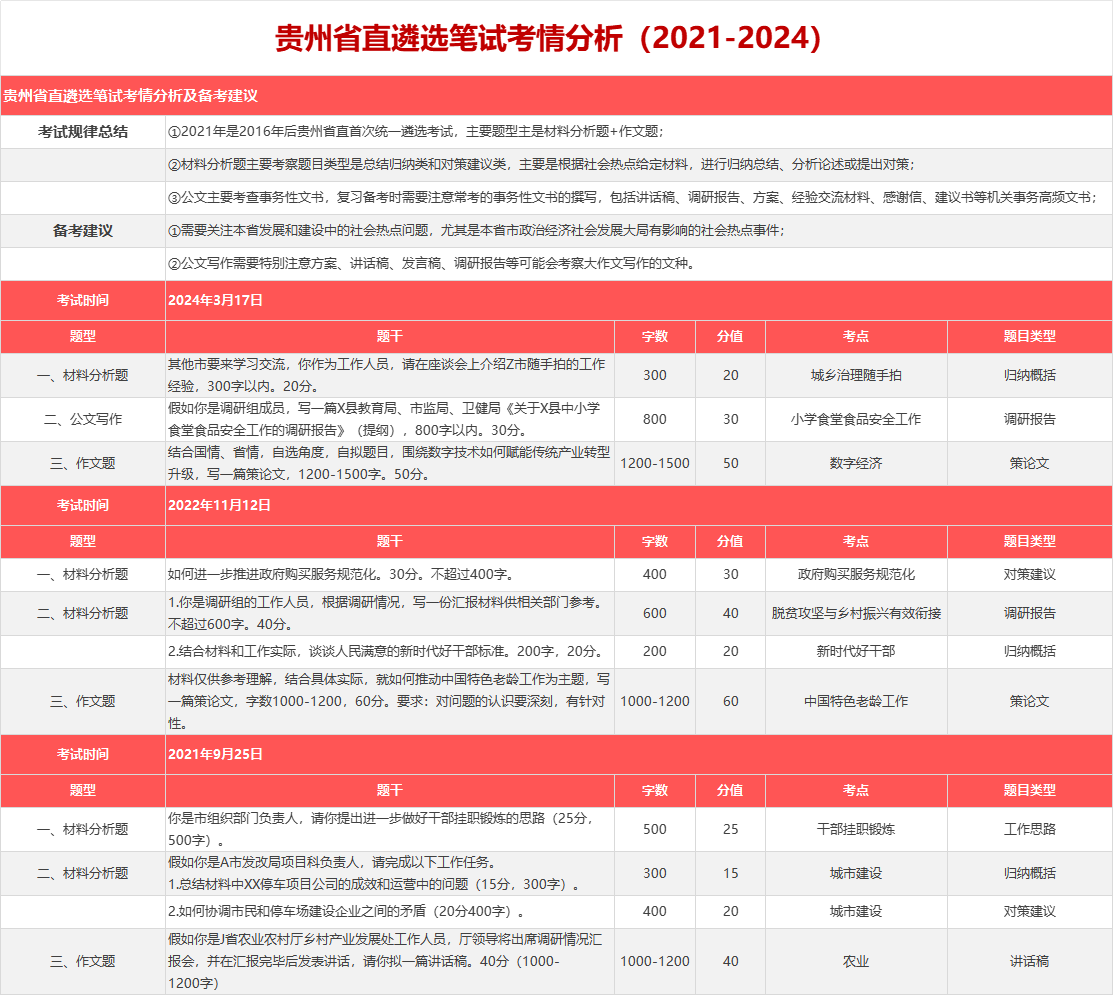Select the 二、公文写作 question type cell

[x=83, y=419]
